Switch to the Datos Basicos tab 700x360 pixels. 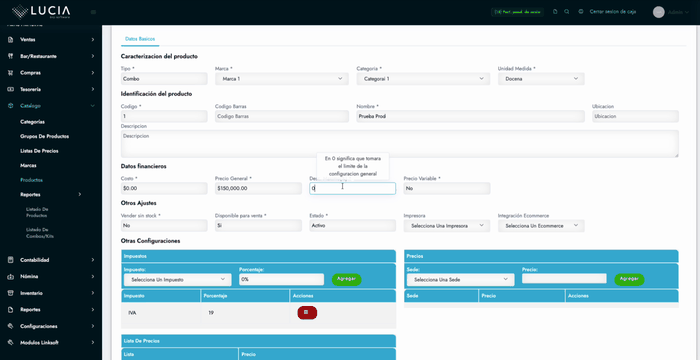point(140,39)
